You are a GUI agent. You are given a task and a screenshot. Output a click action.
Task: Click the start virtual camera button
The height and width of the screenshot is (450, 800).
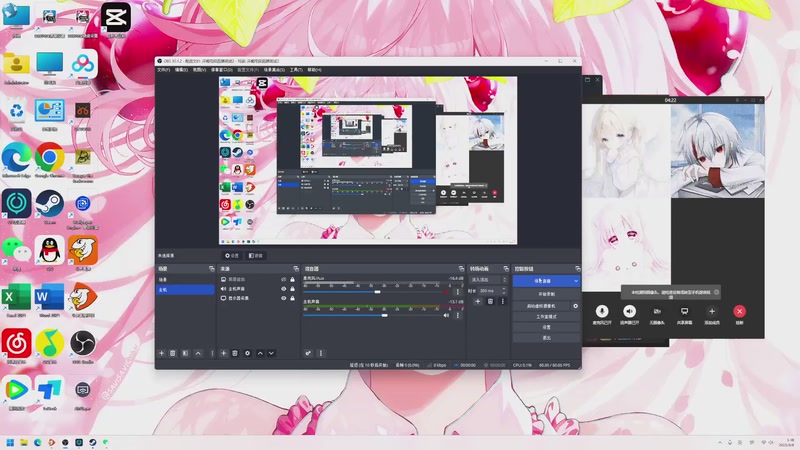point(542,306)
